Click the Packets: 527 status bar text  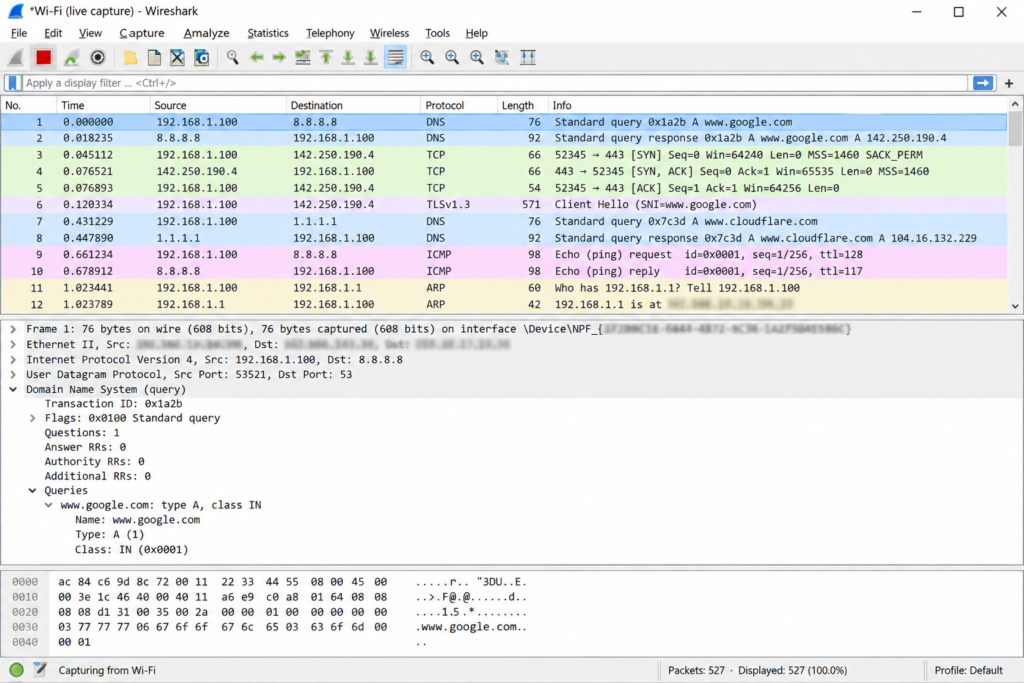tap(696, 670)
